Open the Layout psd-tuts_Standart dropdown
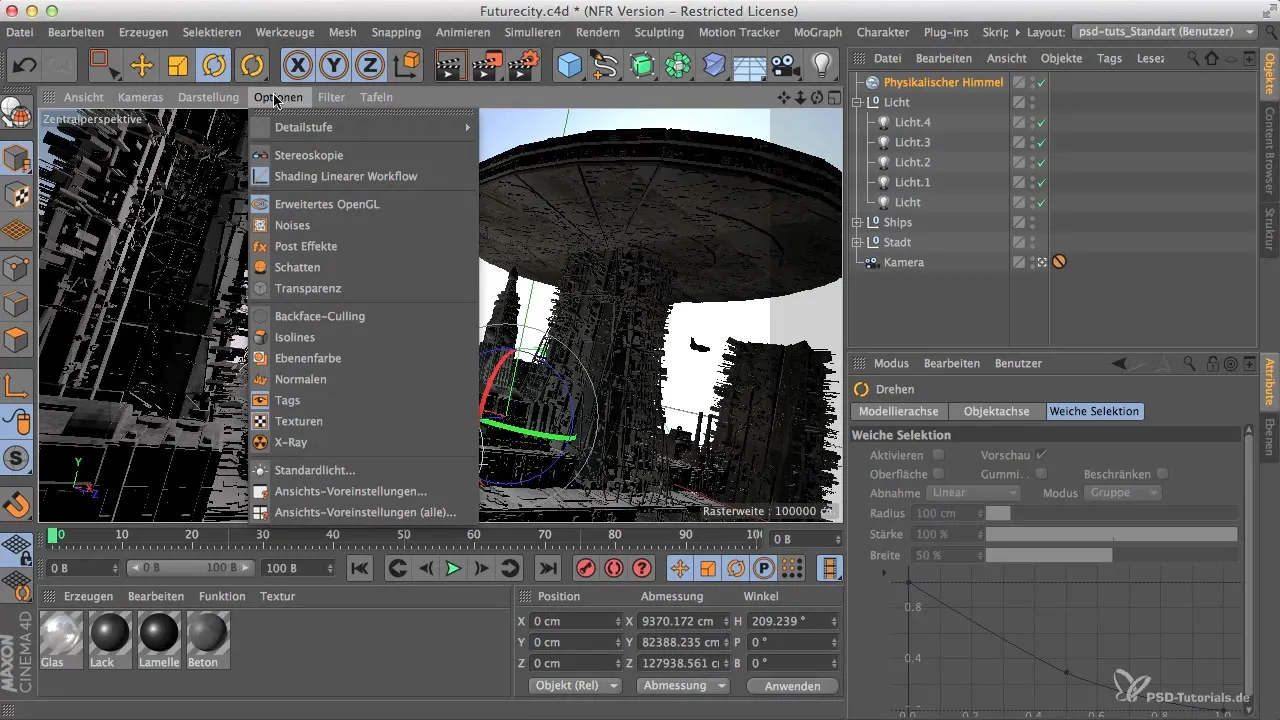The width and height of the screenshot is (1280, 720). (1165, 32)
